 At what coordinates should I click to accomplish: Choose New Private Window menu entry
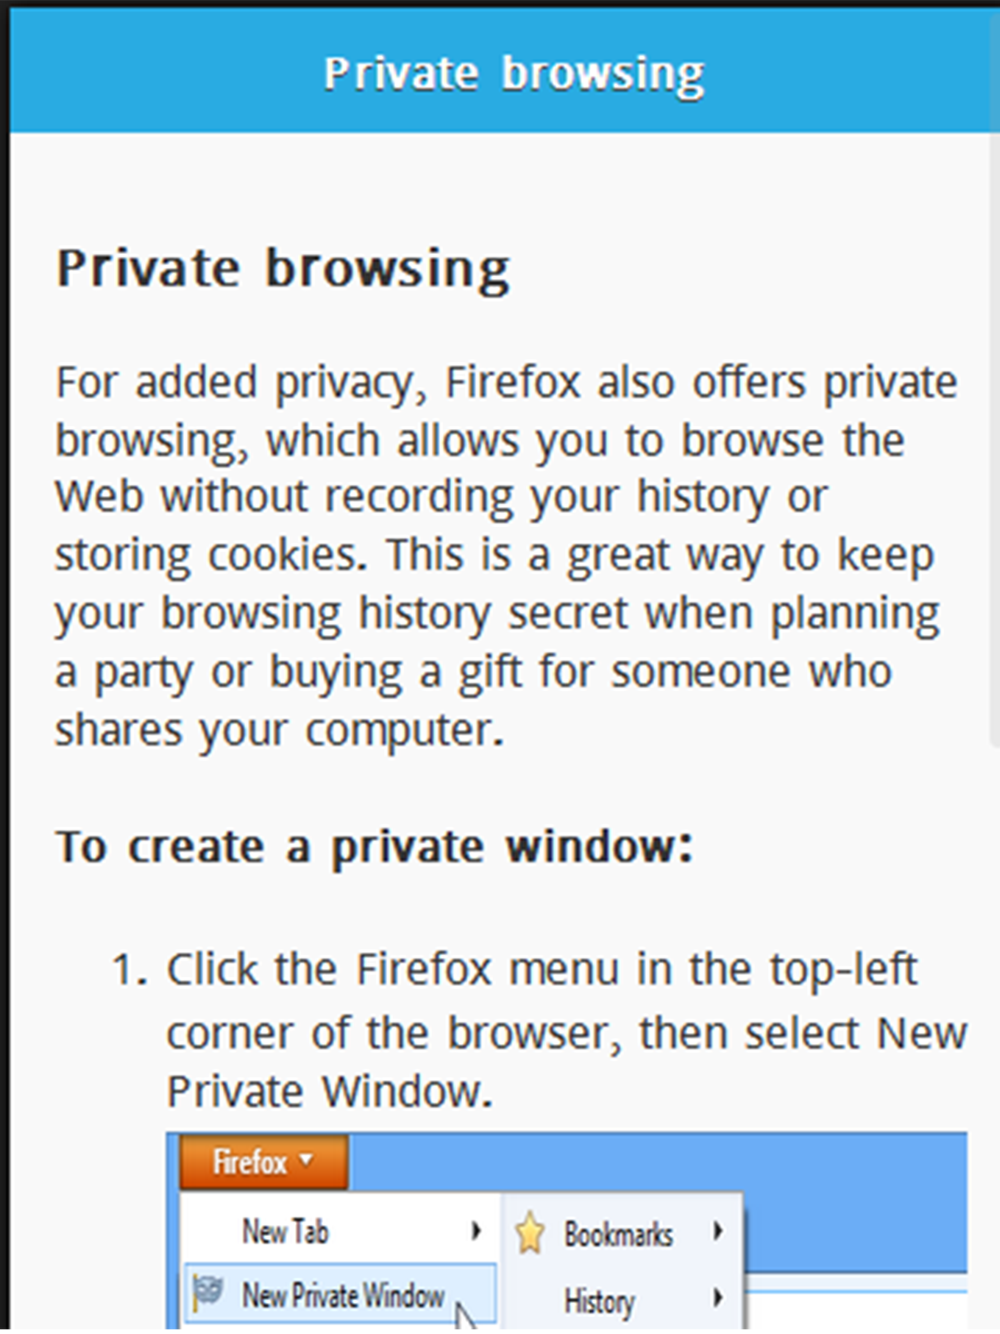point(343,1295)
